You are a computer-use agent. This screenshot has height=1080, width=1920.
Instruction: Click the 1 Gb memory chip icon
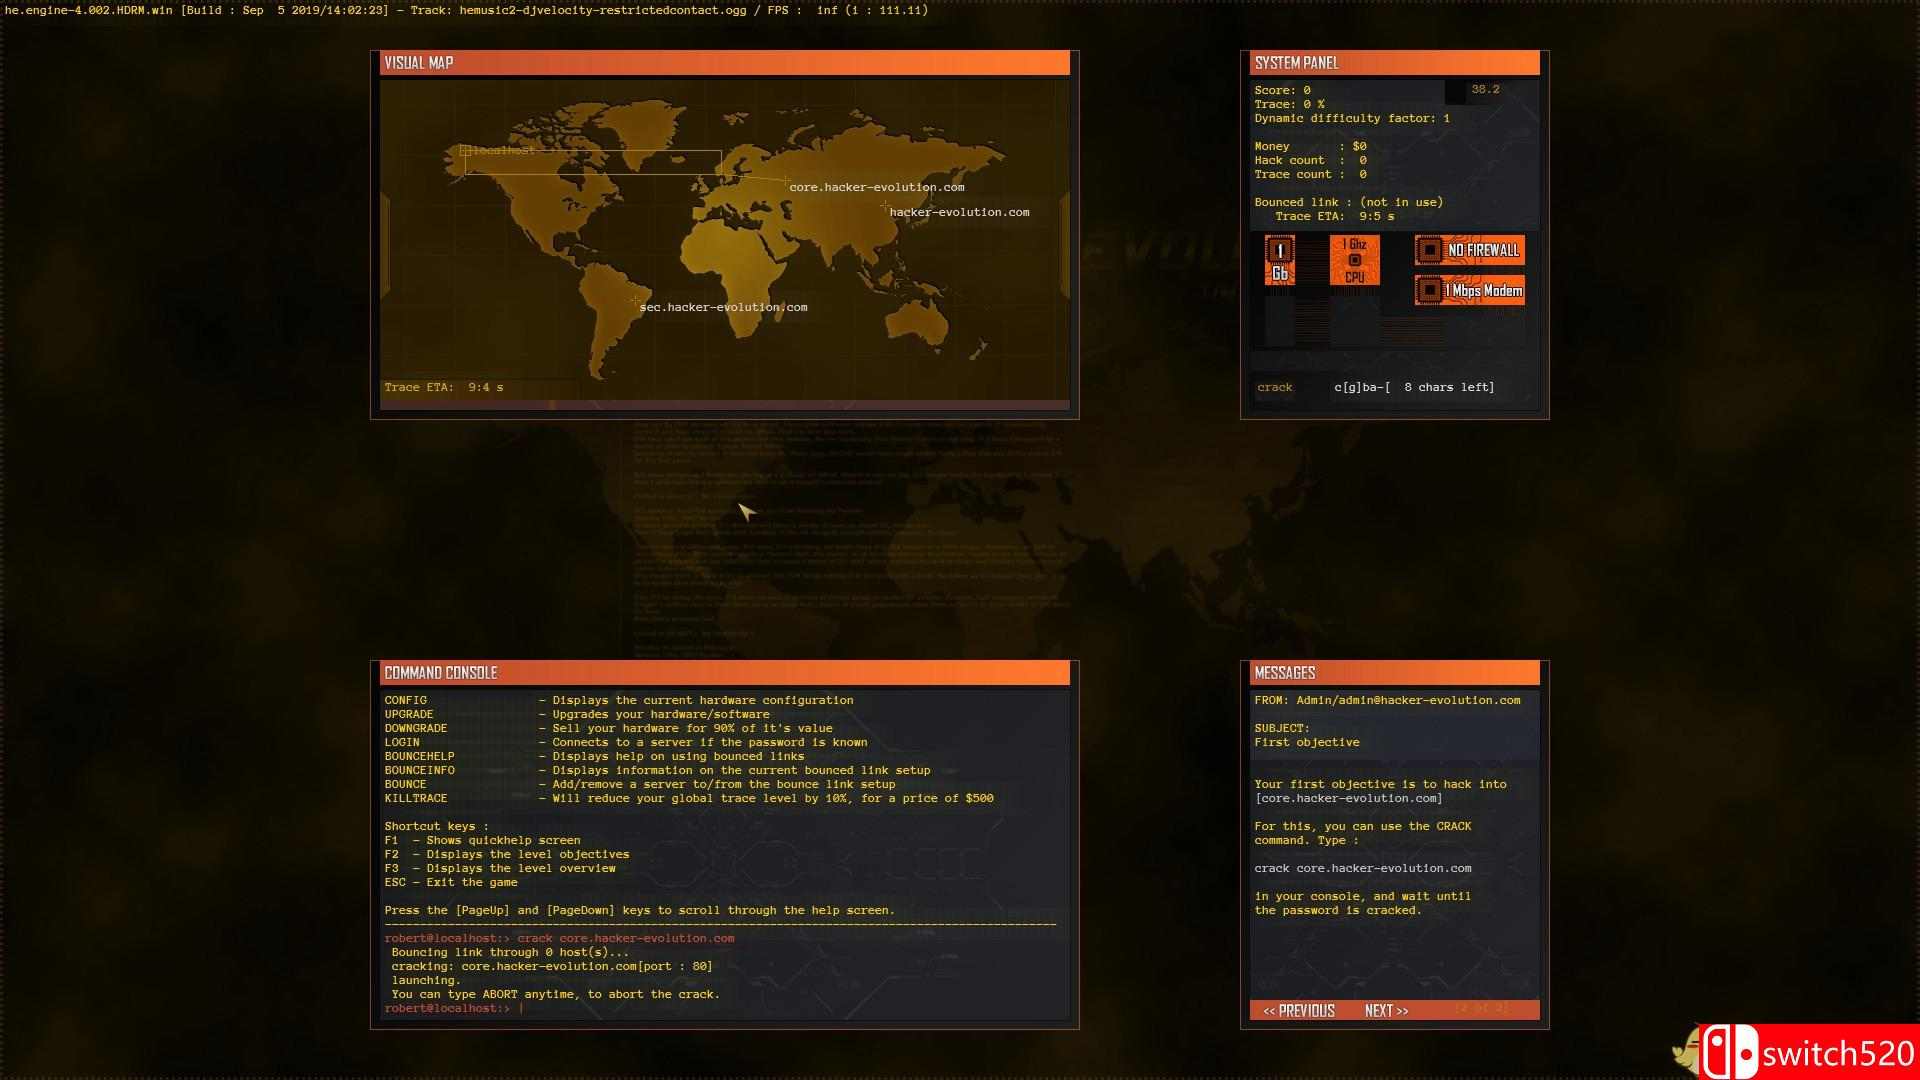pyautogui.click(x=1280, y=260)
